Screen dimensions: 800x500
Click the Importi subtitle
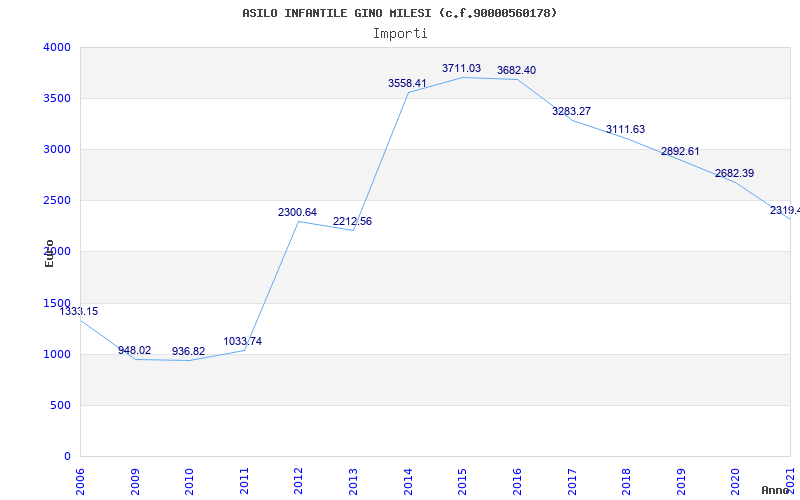[x=400, y=33]
